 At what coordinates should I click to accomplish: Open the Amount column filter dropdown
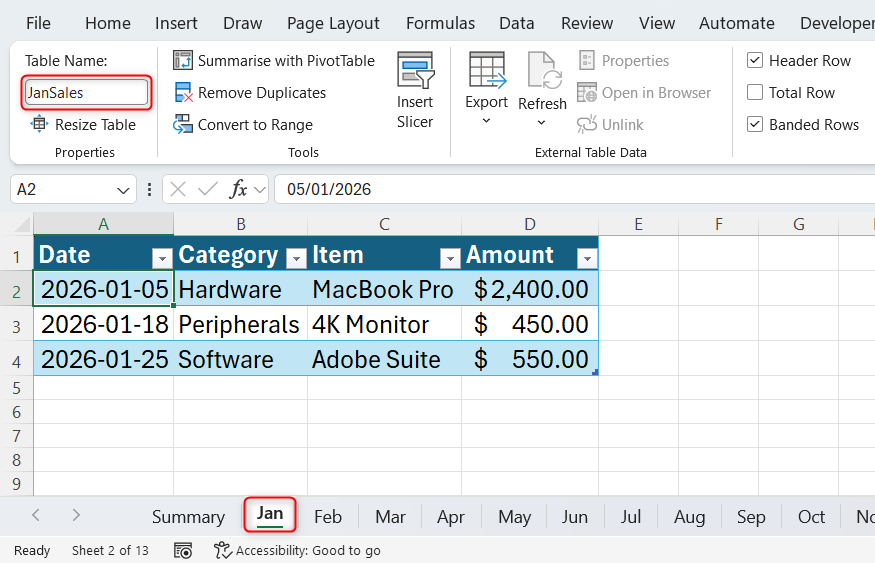pos(586,258)
